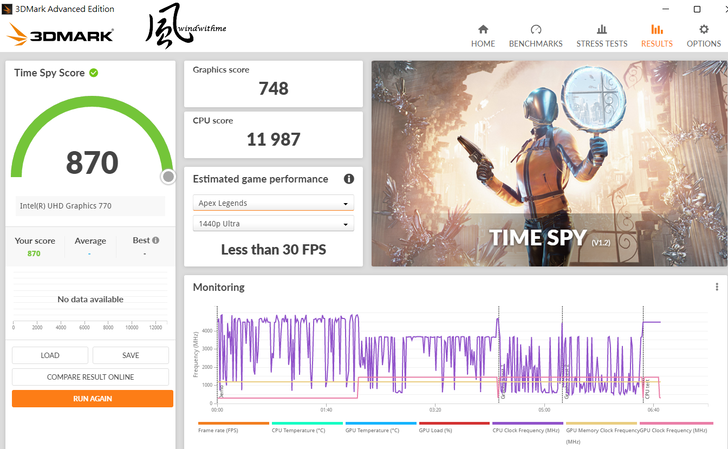Click the green Your score 870 value

34,254
